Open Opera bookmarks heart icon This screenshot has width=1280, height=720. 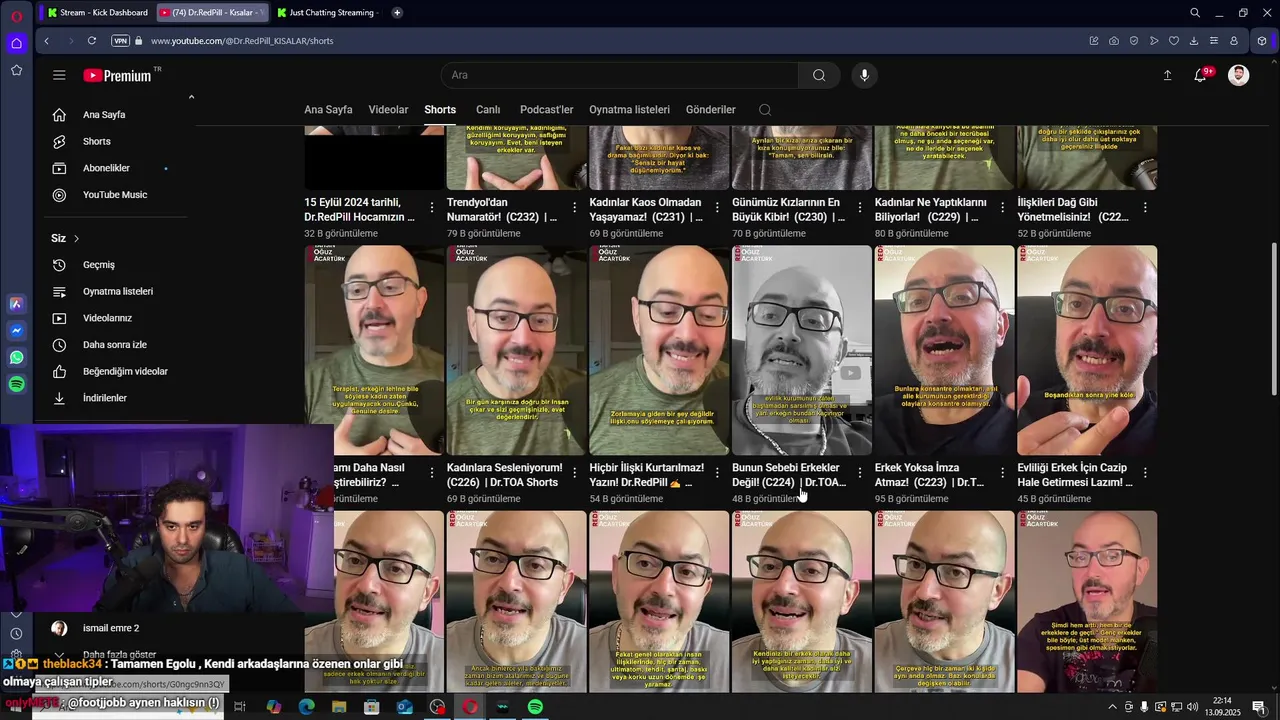coord(1174,41)
